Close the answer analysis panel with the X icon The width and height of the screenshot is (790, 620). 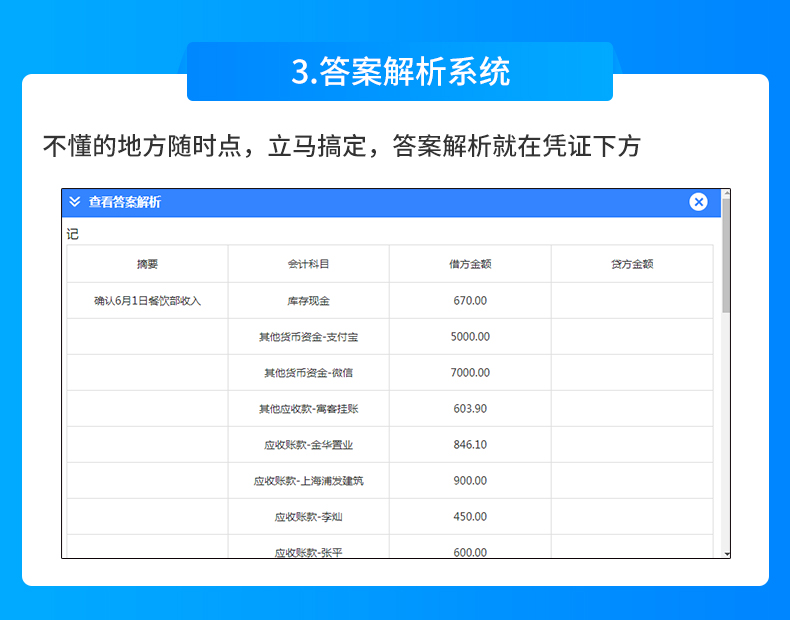coord(698,202)
